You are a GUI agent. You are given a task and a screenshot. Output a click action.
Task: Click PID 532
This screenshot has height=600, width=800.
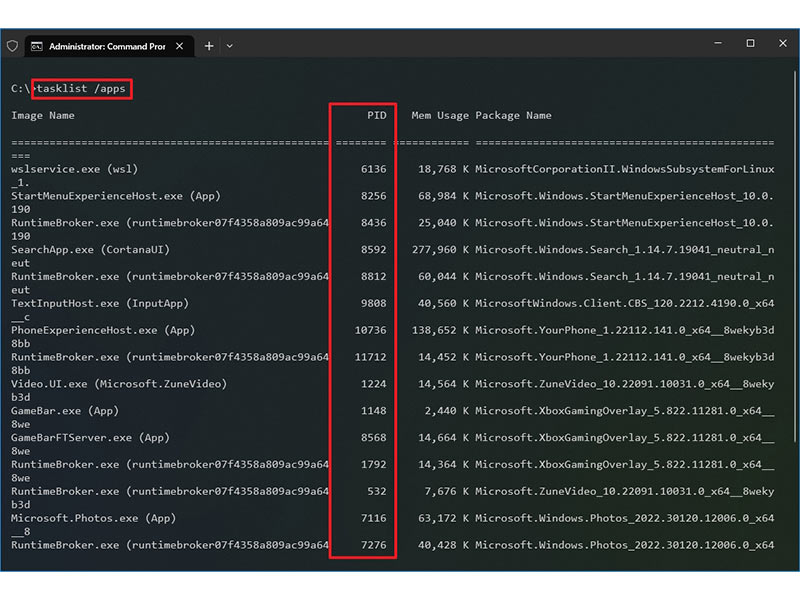[377, 492]
